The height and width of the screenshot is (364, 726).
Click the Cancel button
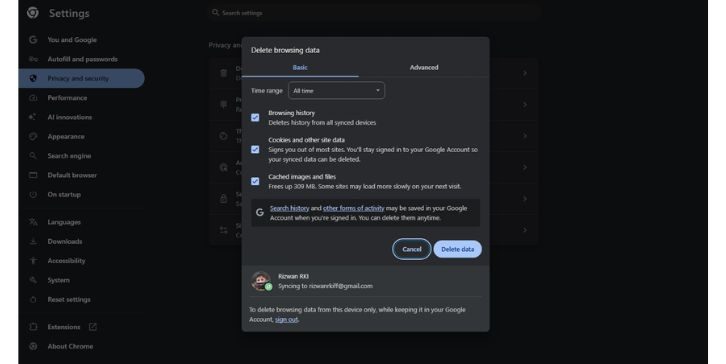click(x=412, y=249)
